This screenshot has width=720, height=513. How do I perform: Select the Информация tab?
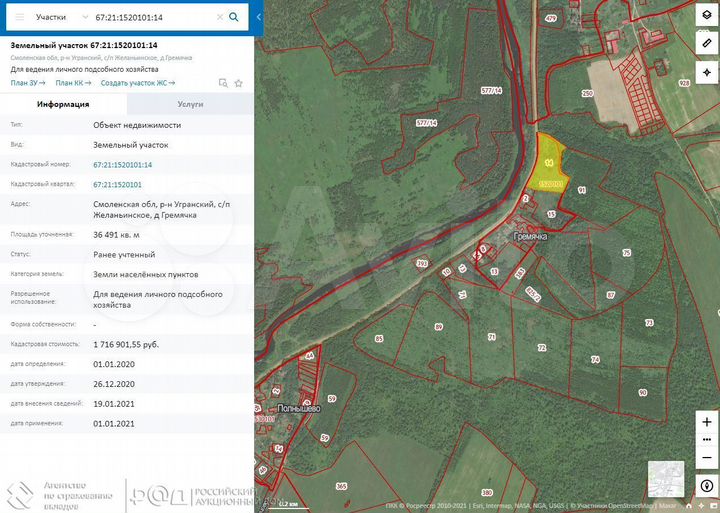pos(63,104)
